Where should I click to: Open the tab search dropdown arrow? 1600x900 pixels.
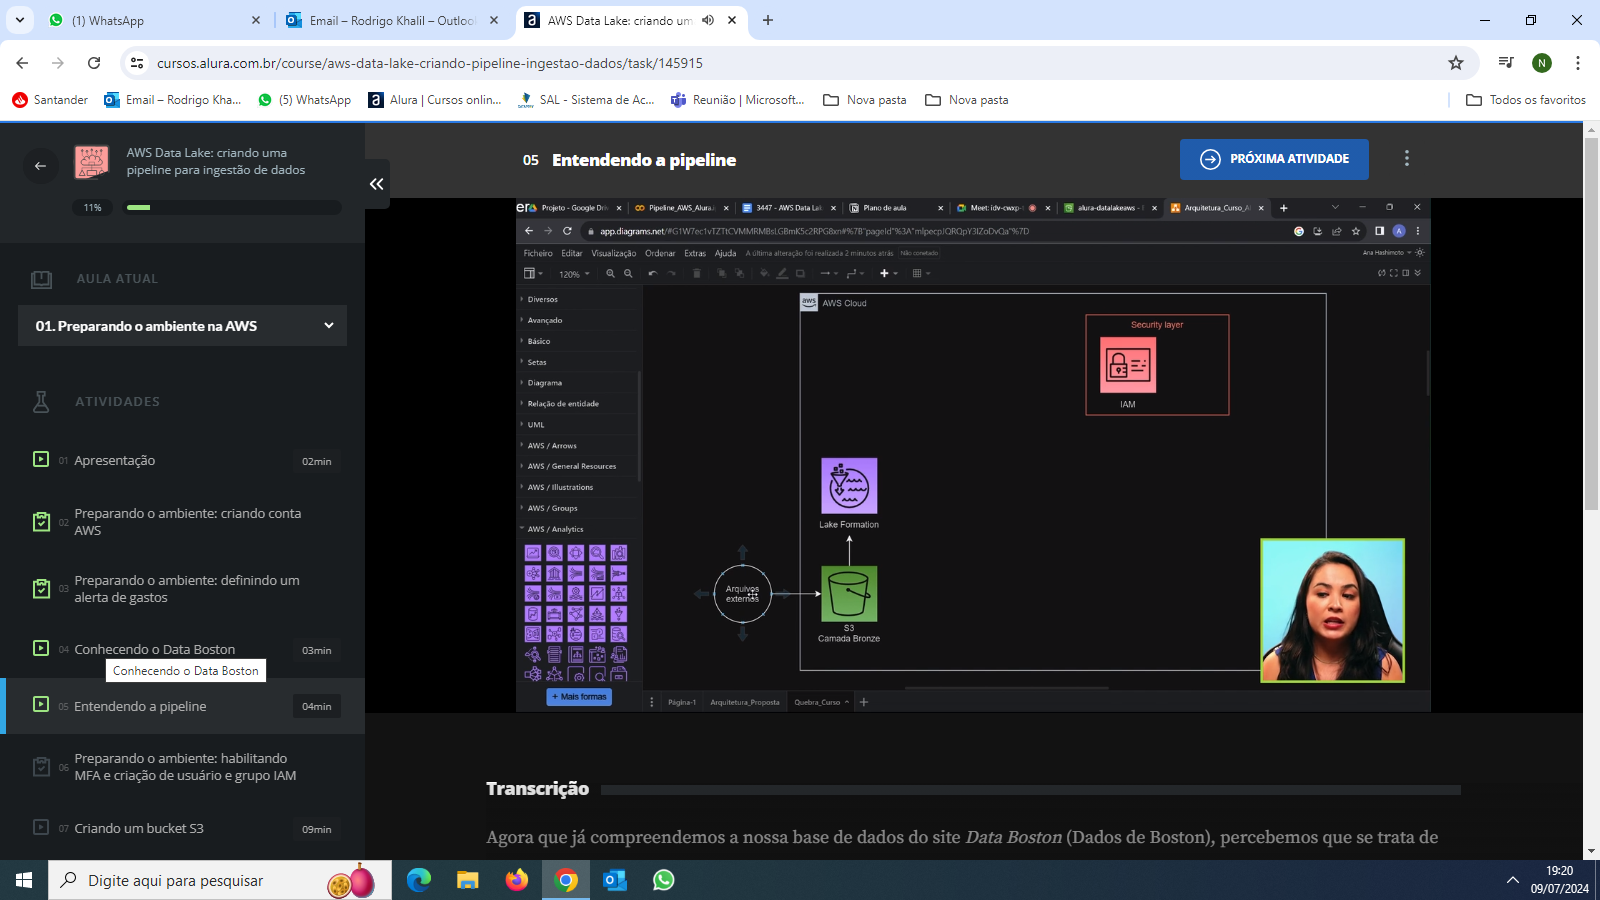click(20, 20)
